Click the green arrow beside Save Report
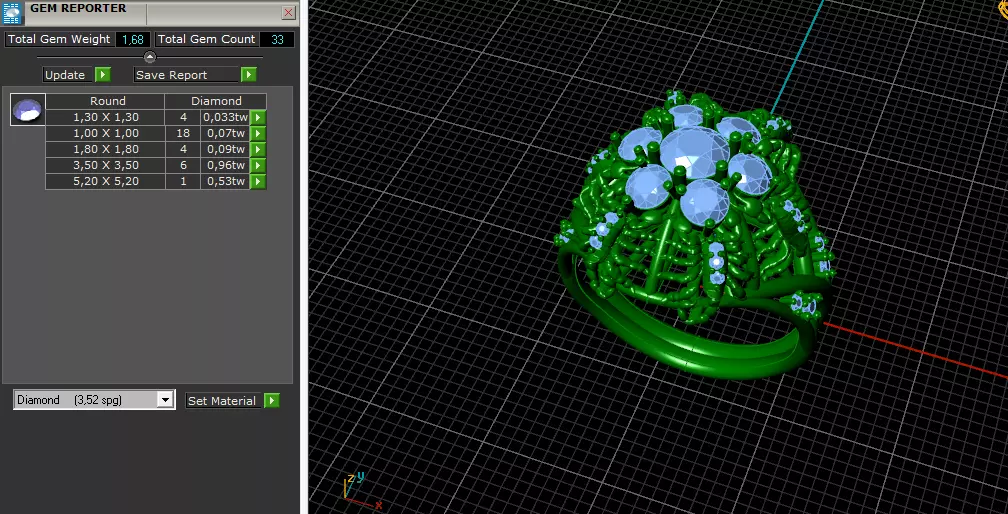Screen dimensions: 1008x514 coord(249,75)
